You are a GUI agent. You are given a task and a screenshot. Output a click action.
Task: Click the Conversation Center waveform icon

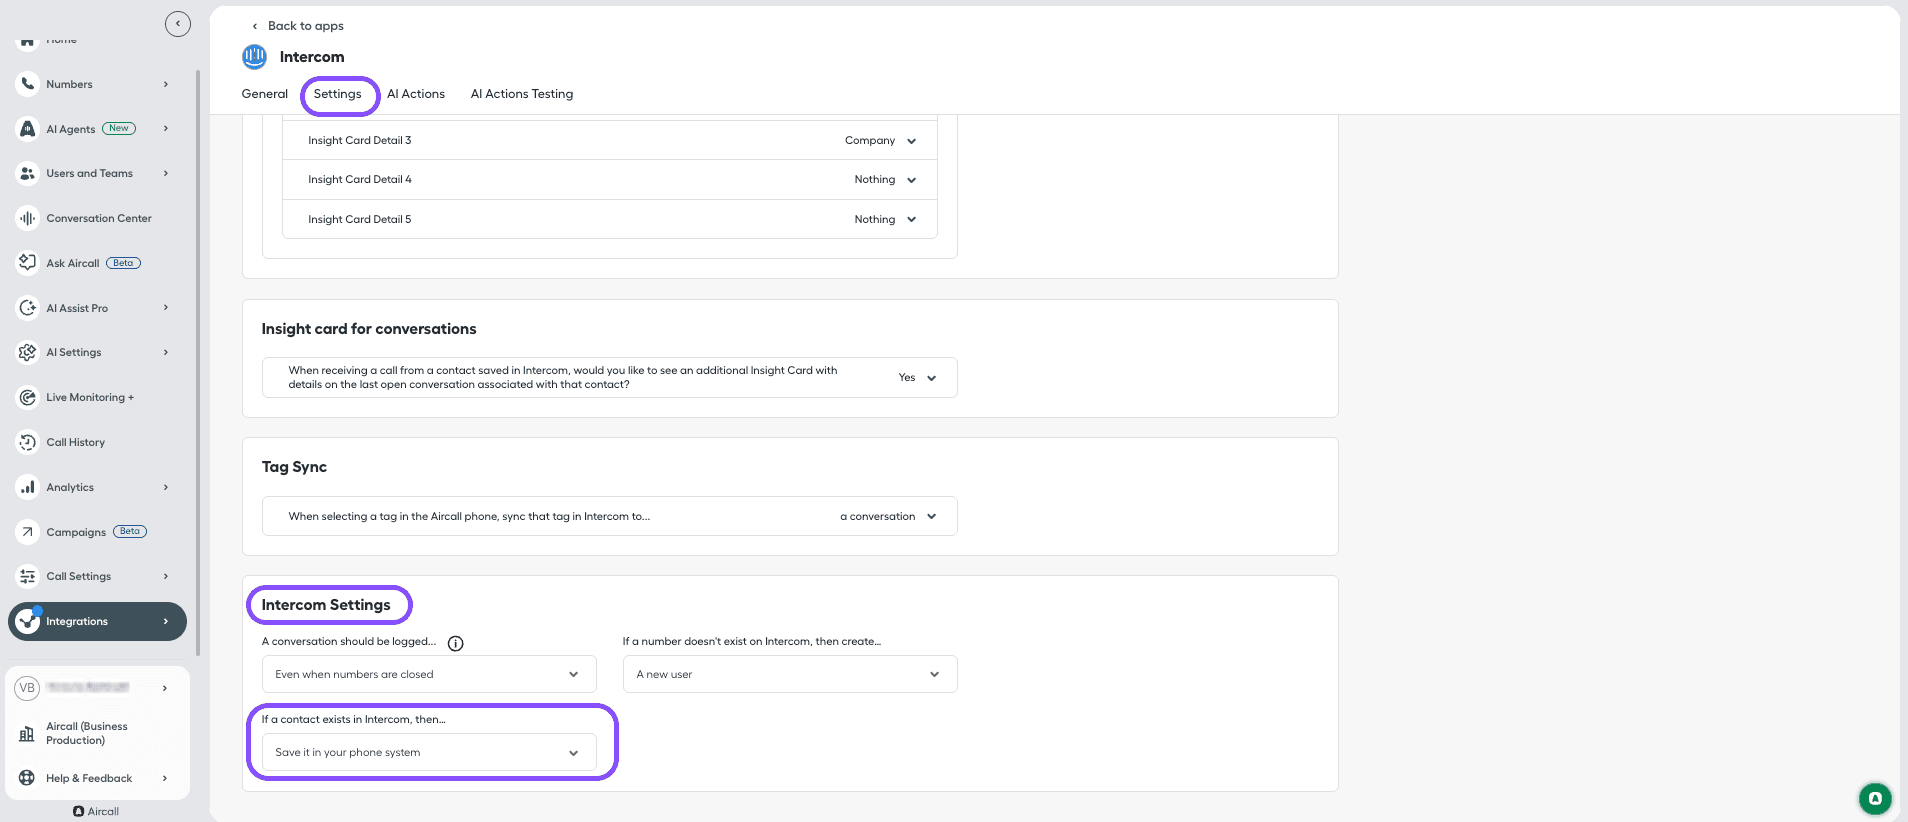click(28, 218)
